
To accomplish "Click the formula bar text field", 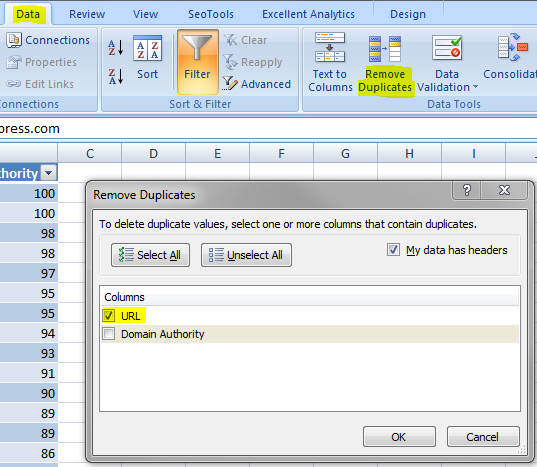I will [268, 128].
